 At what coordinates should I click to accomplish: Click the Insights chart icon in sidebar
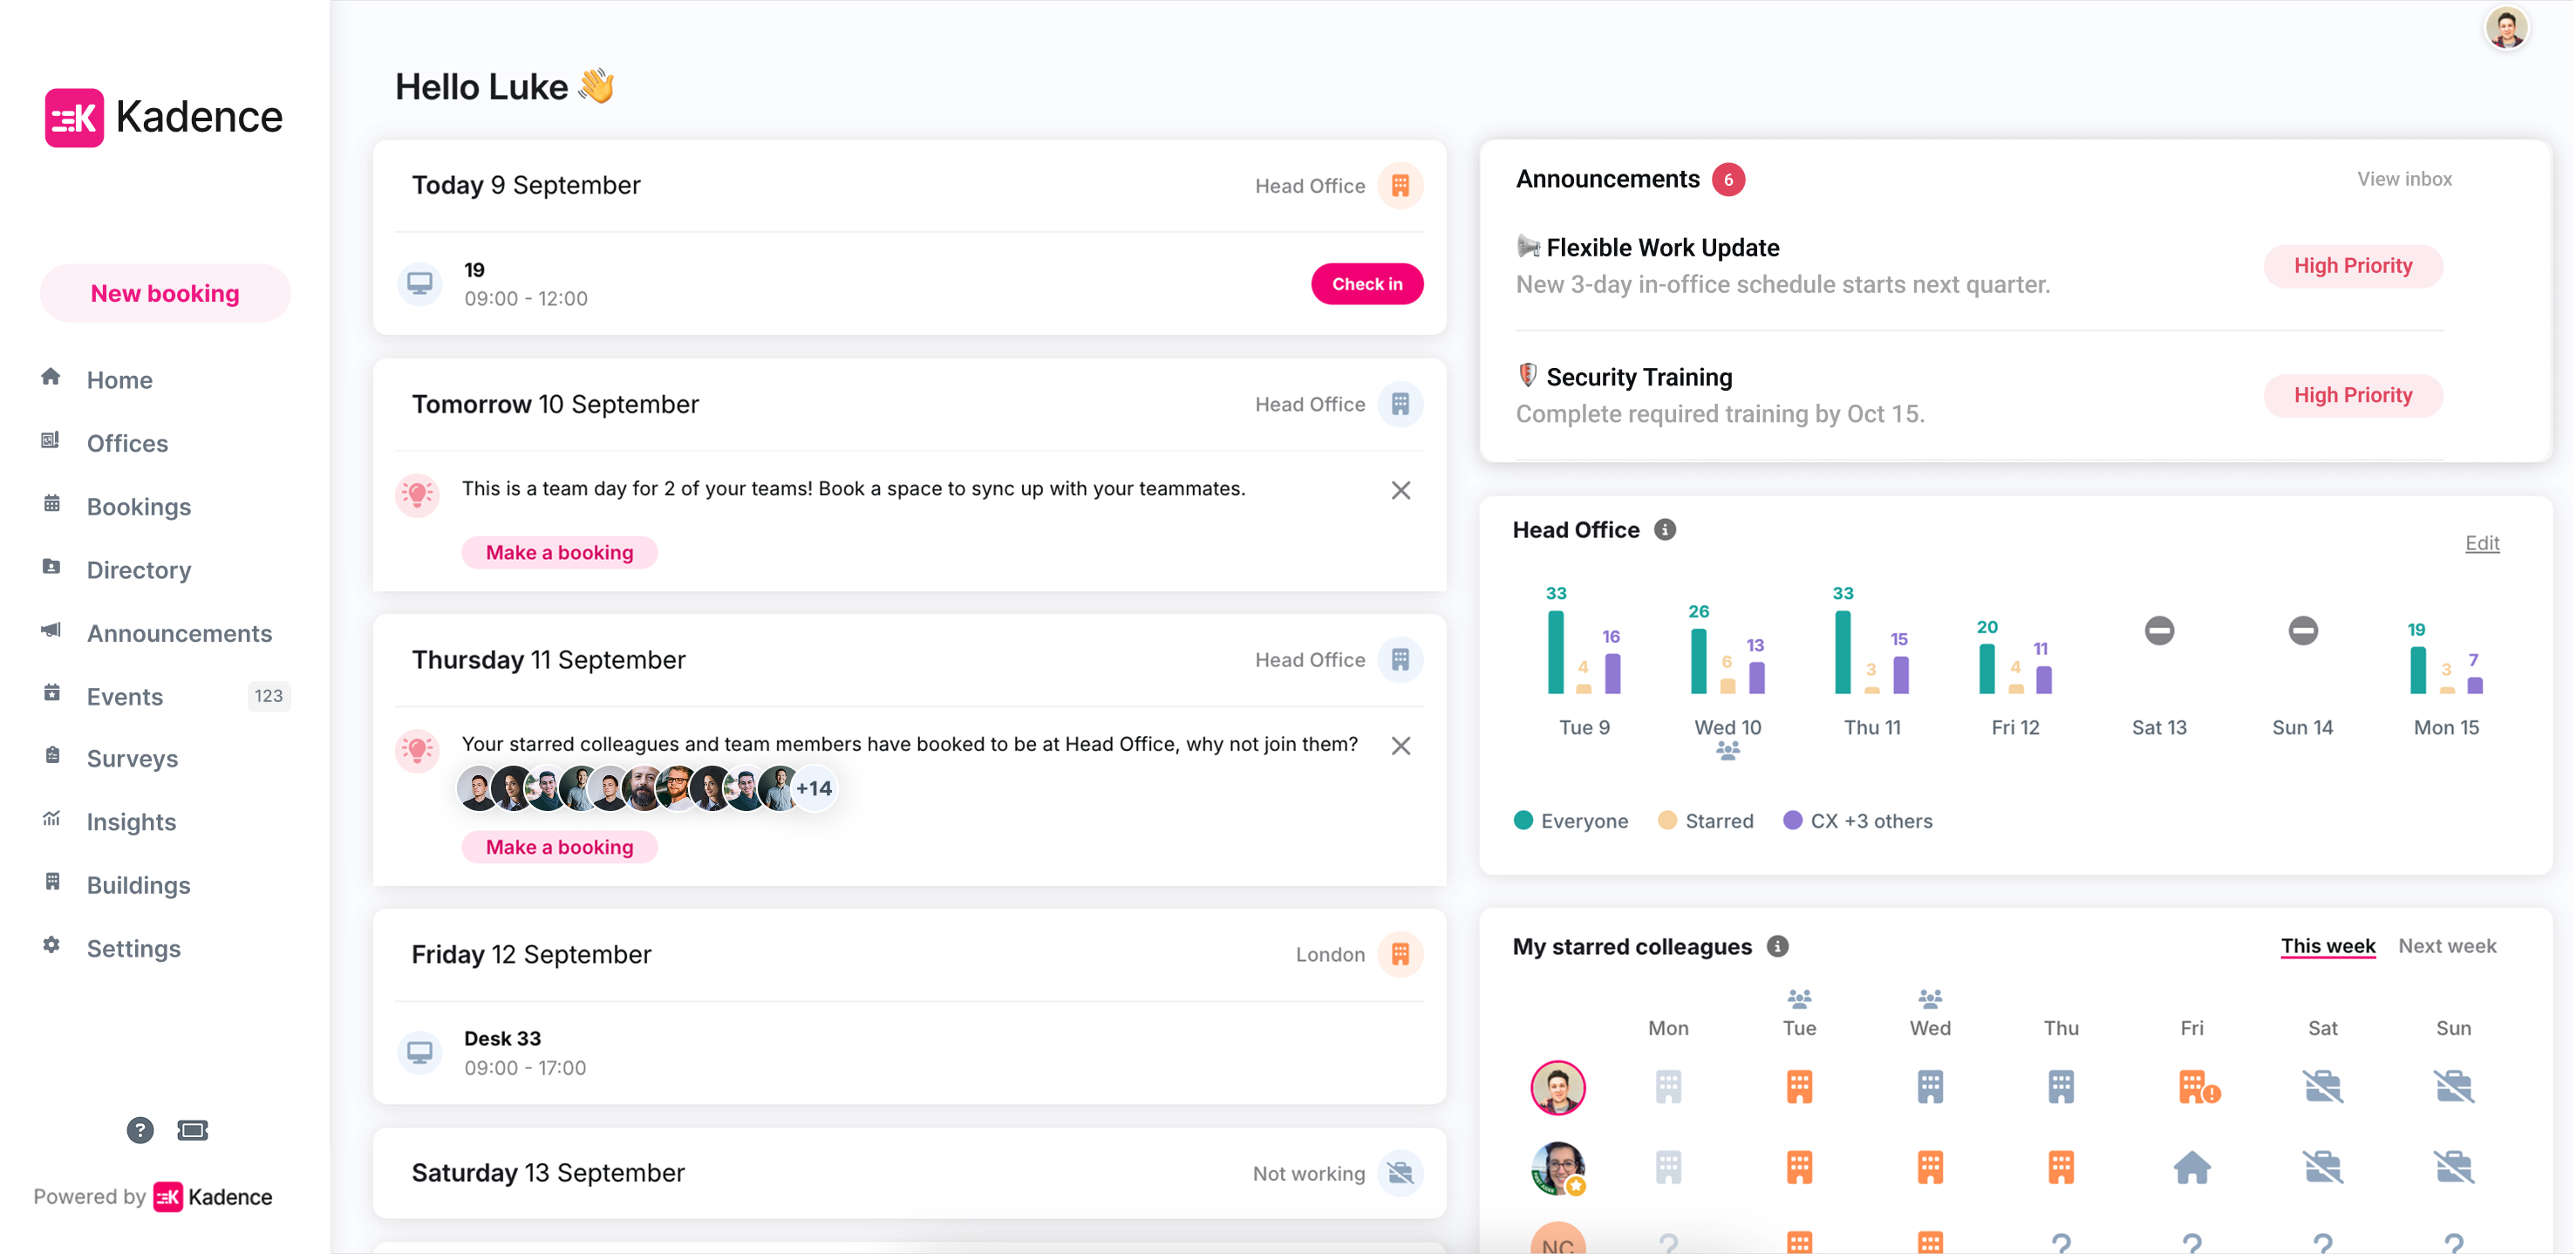52,820
